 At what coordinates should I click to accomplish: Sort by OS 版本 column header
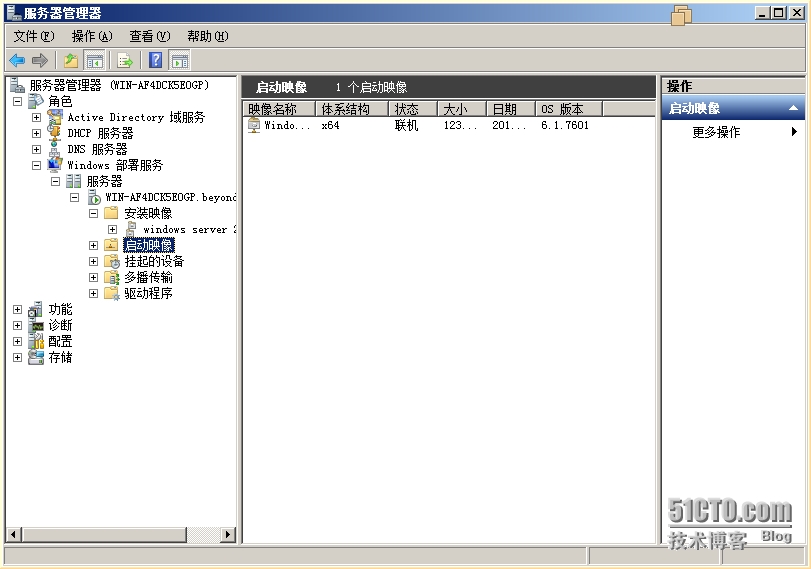[568, 109]
